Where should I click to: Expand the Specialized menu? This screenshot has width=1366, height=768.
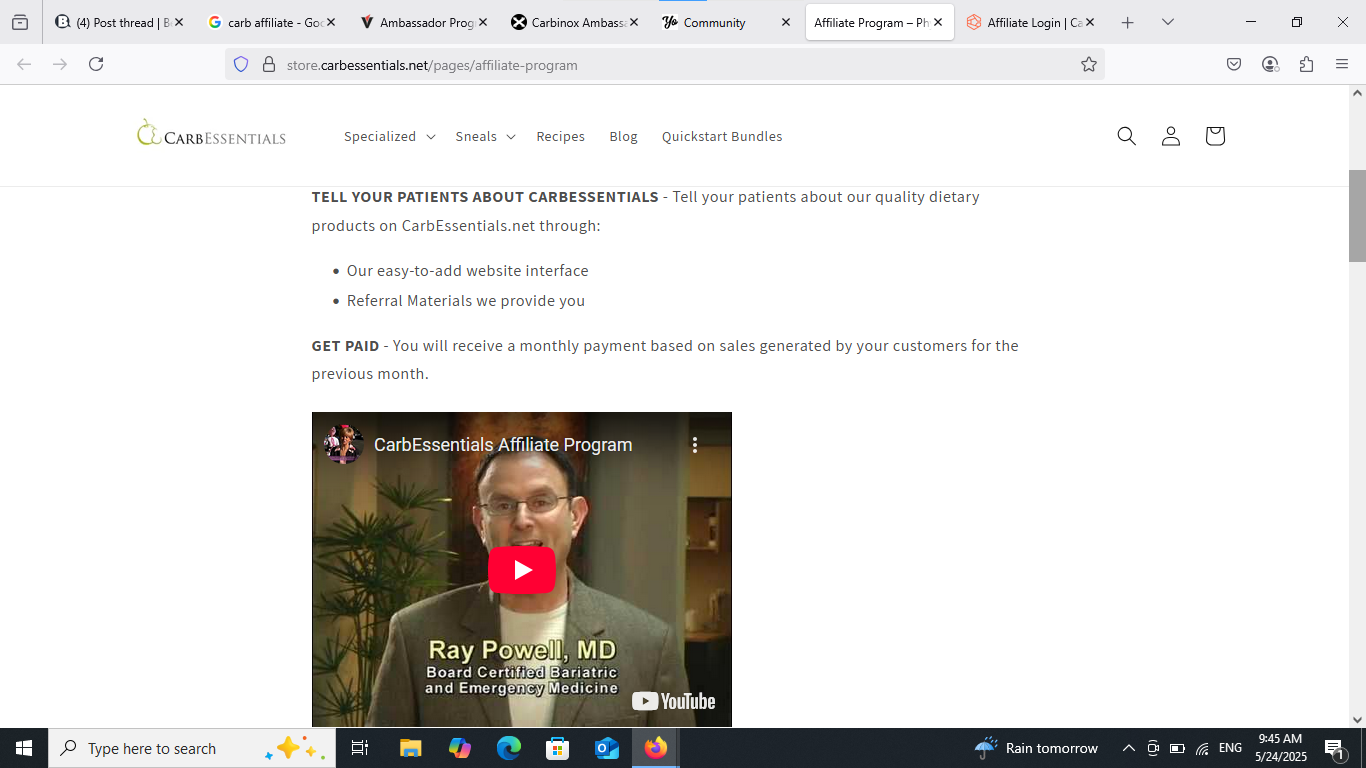coord(390,136)
